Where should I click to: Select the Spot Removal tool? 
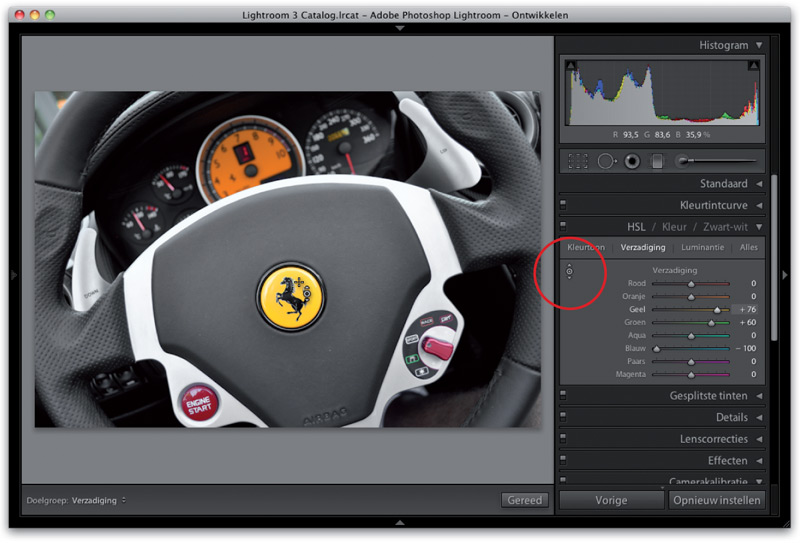606,161
